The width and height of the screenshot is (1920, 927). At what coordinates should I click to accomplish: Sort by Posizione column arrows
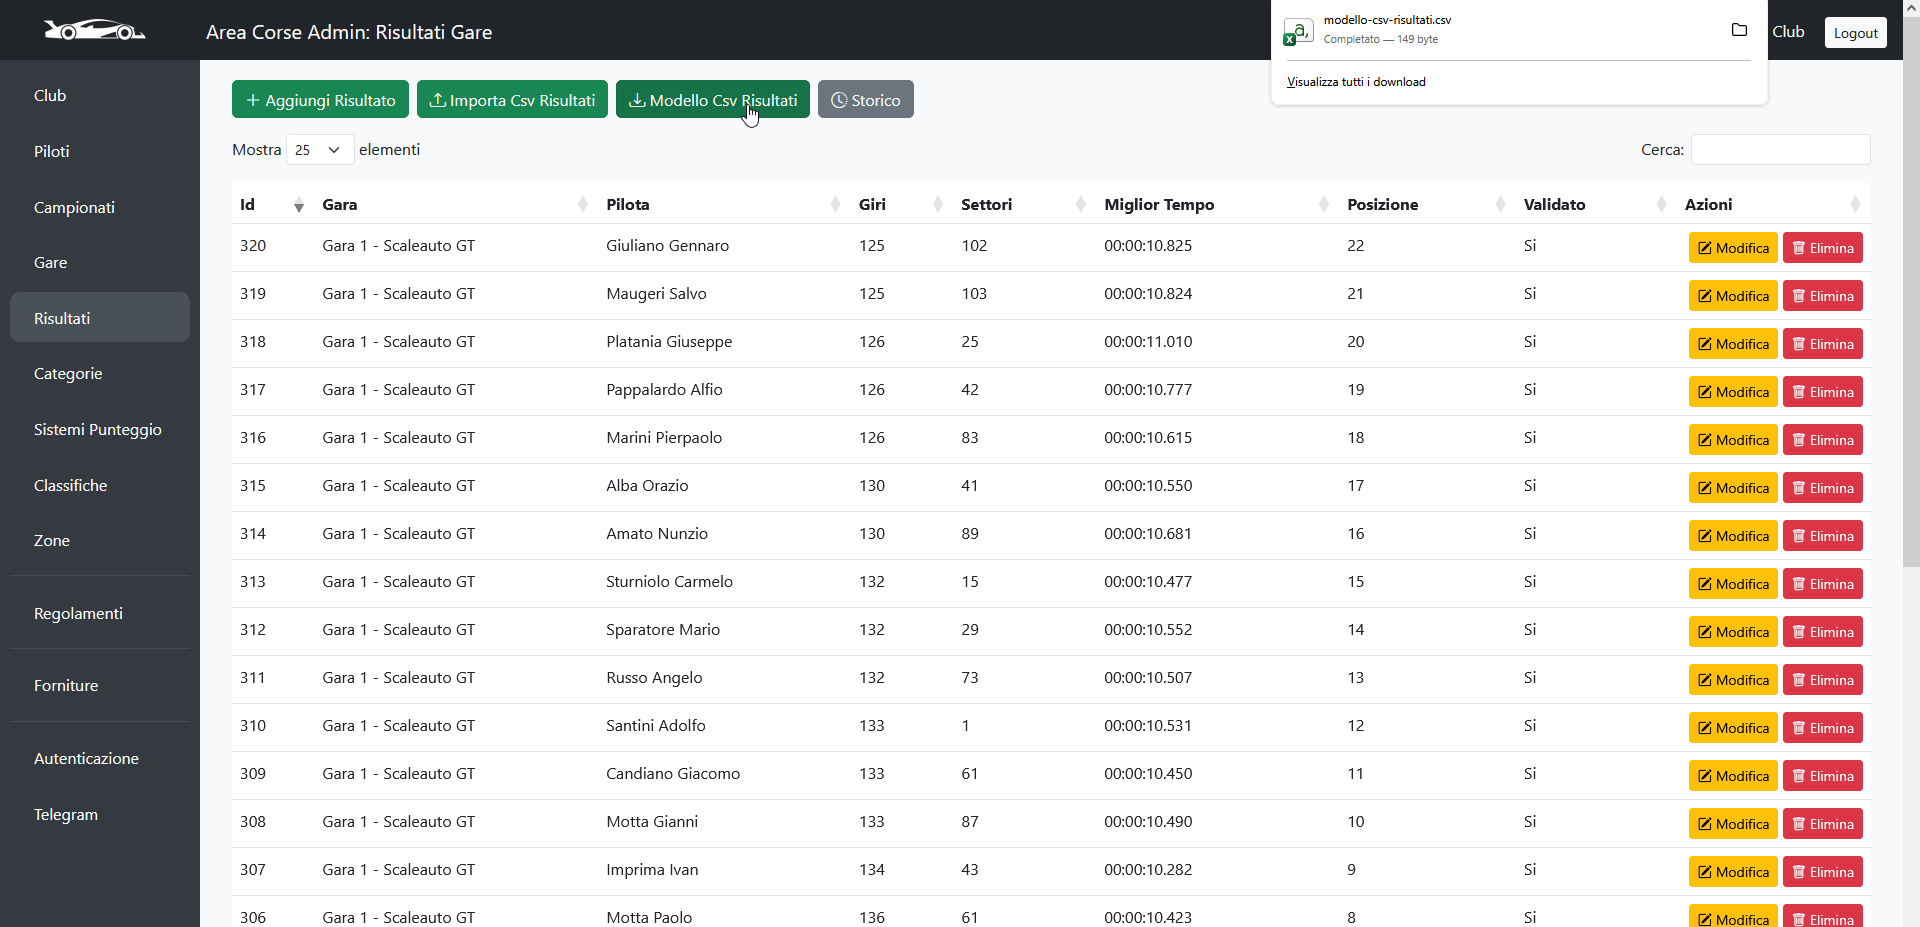coord(1500,205)
